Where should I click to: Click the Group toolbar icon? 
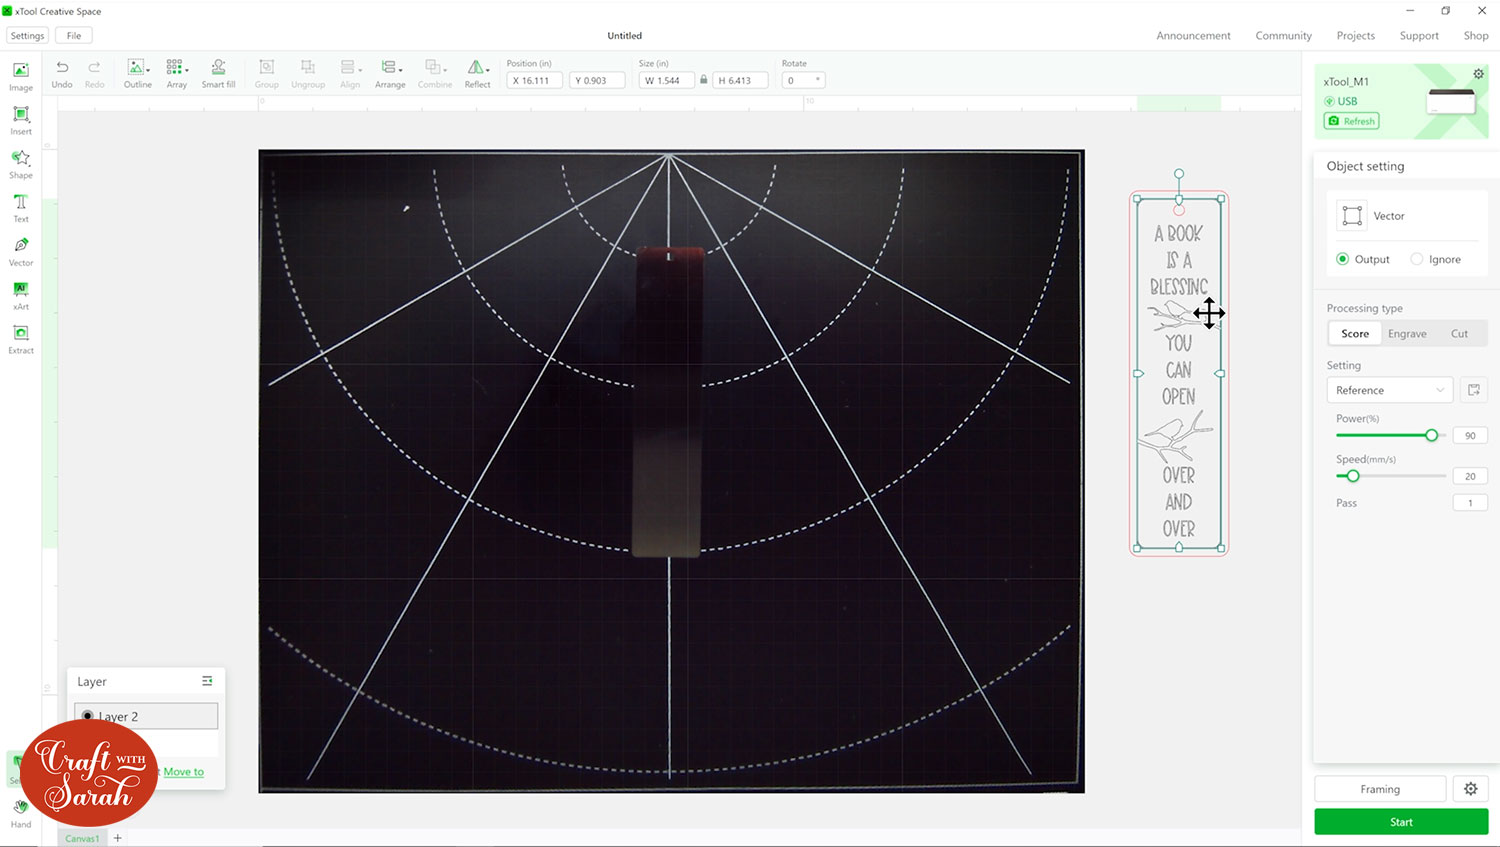click(267, 74)
